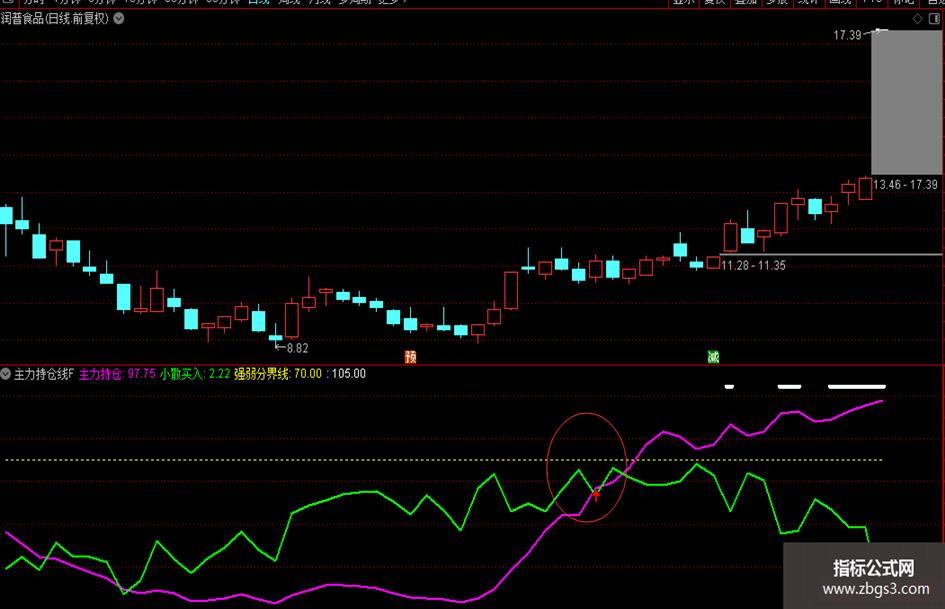
Task: Select the gray range box at right
Action: click(906, 103)
